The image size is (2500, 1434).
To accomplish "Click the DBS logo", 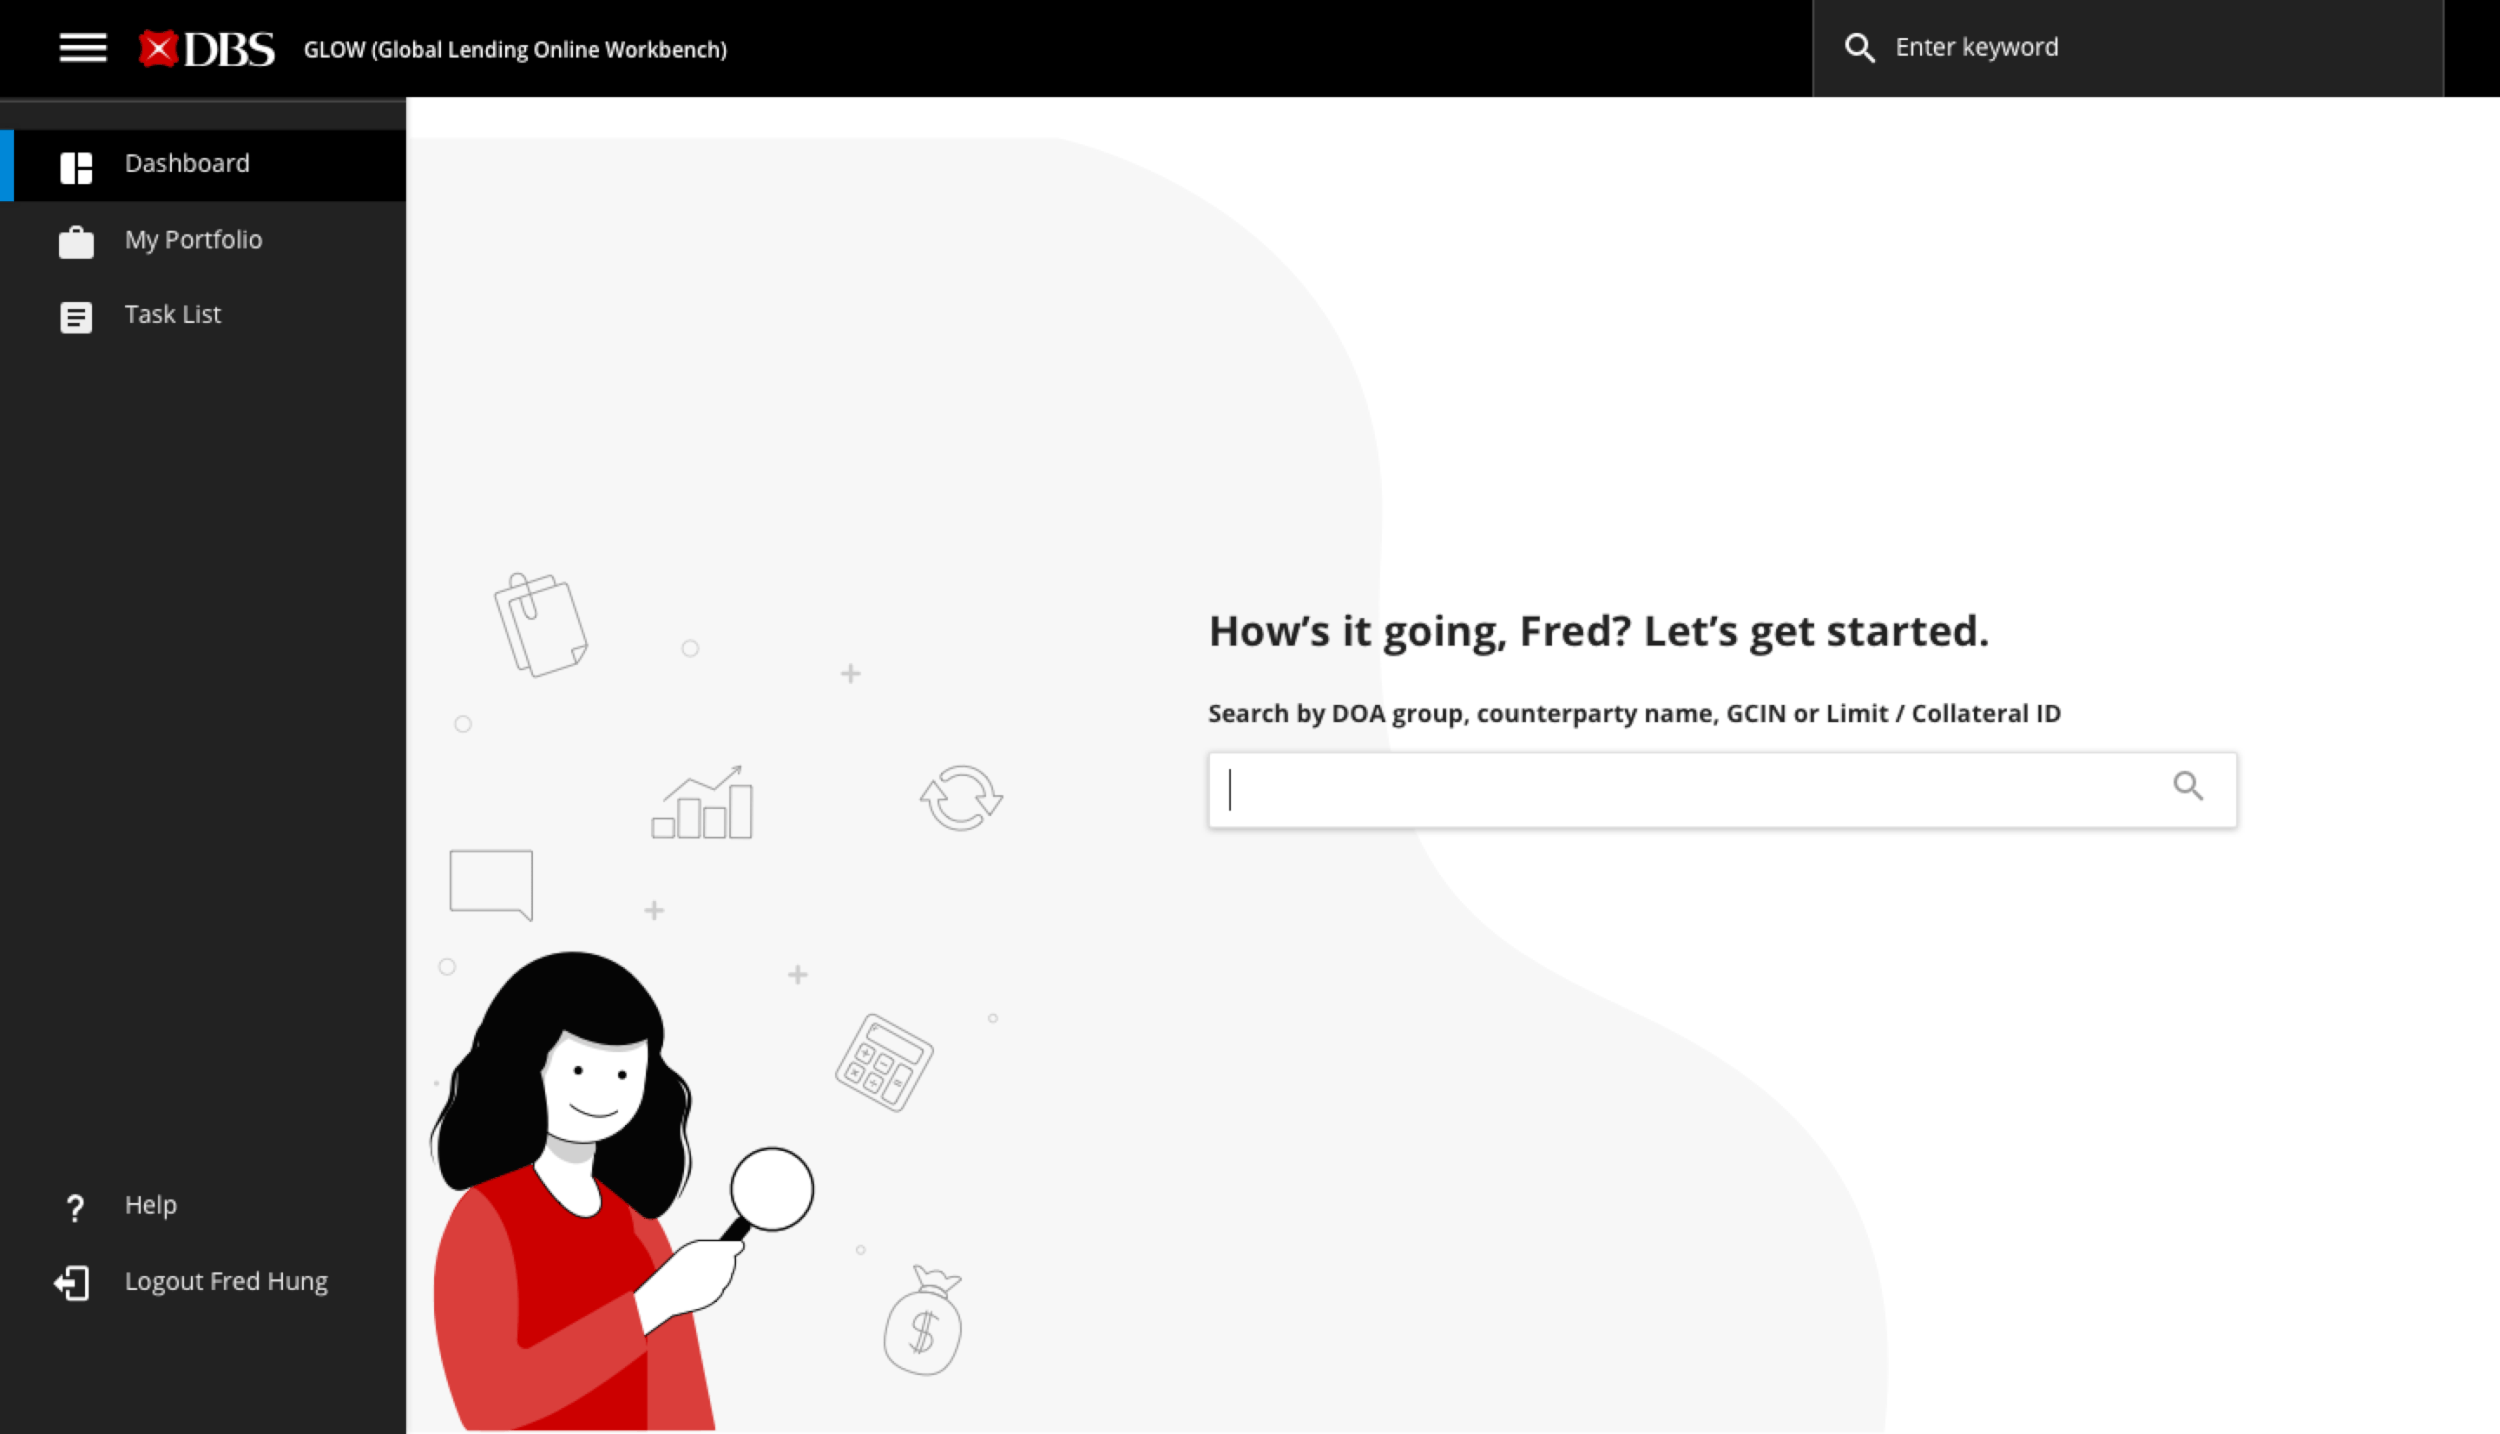I will [207, 48].
